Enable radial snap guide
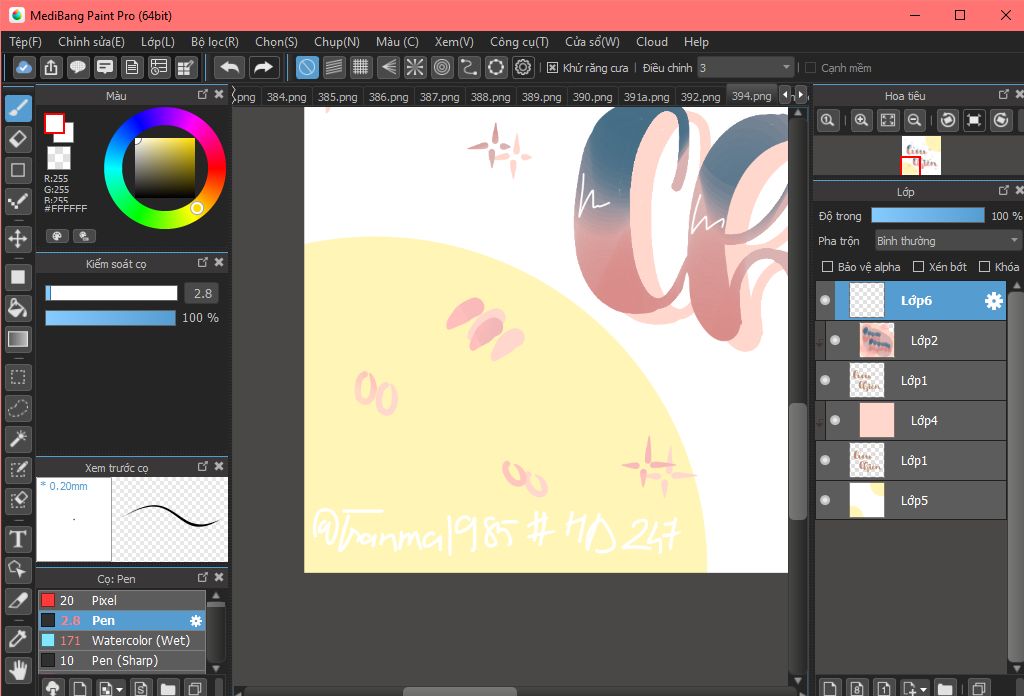This screenshot has height=696, width=1024. [415, 67]
